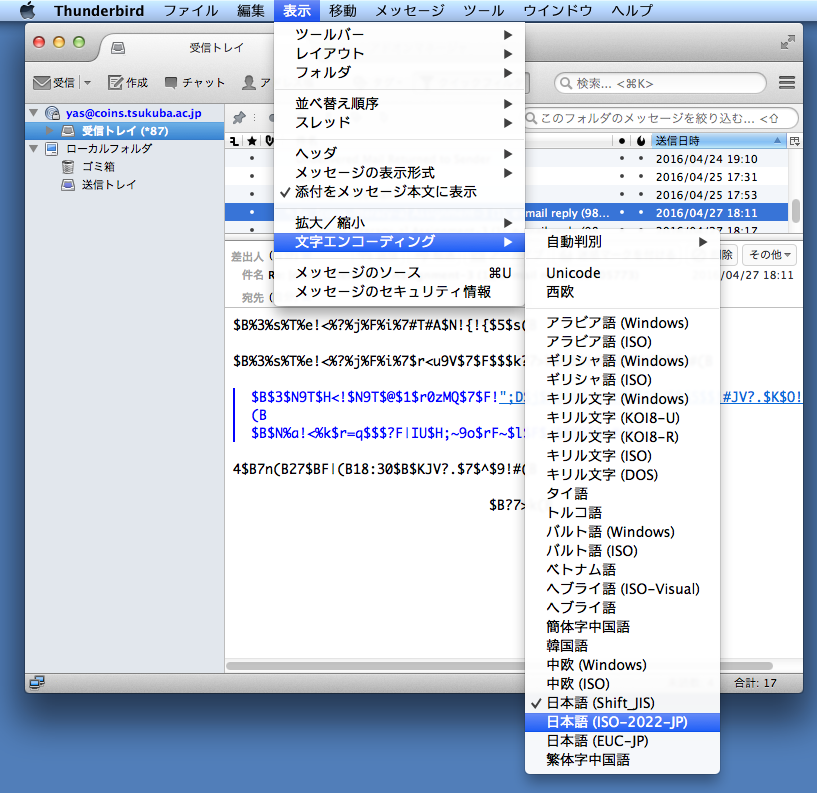Screen dimensions: 817x793
Task: Choose 日本語 (ISO-2022-JP) encoding
Action: pos(622,722)
